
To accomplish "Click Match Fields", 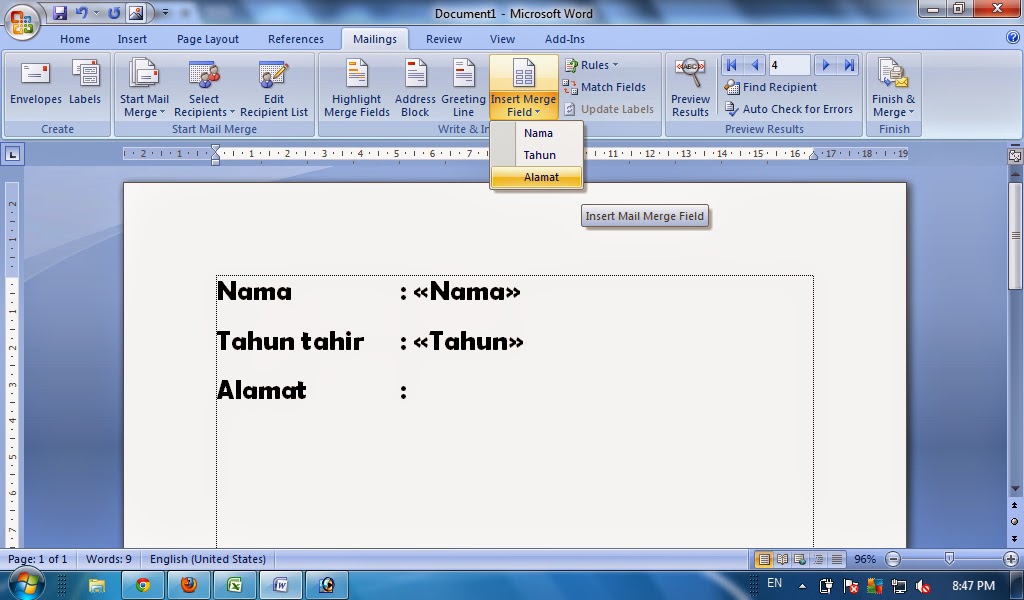I will pos(608,87).
